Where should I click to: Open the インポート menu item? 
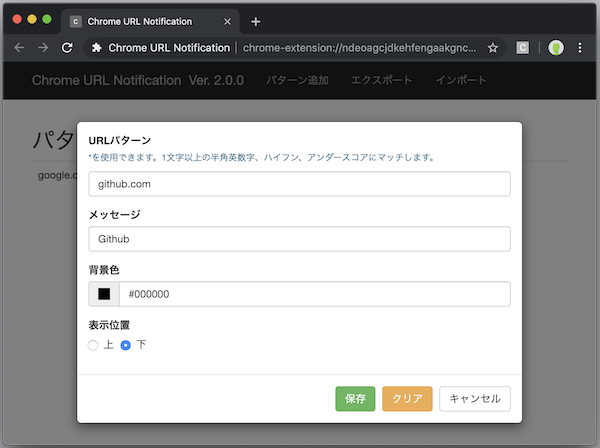pyautogui.click(x=461, y=80)
